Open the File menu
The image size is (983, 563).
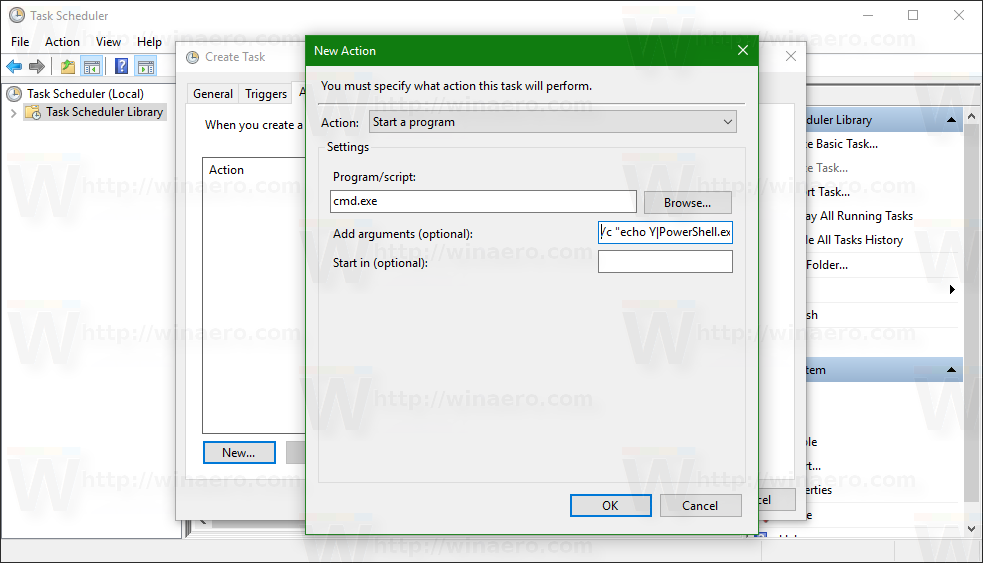[20, 42]
